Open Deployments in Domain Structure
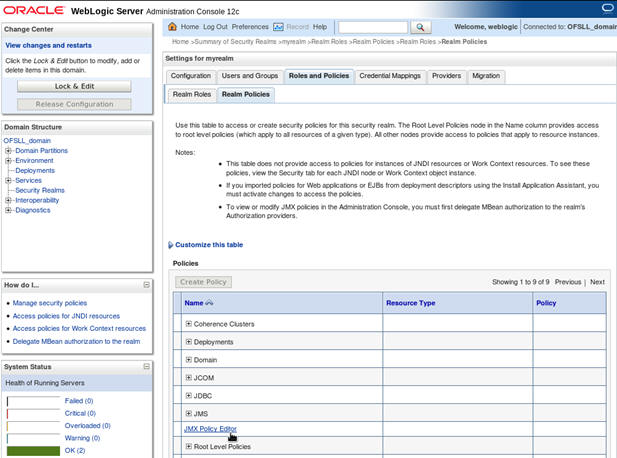Image resolution: width=617 pixels, height=458 pixels. pos(35,170)
